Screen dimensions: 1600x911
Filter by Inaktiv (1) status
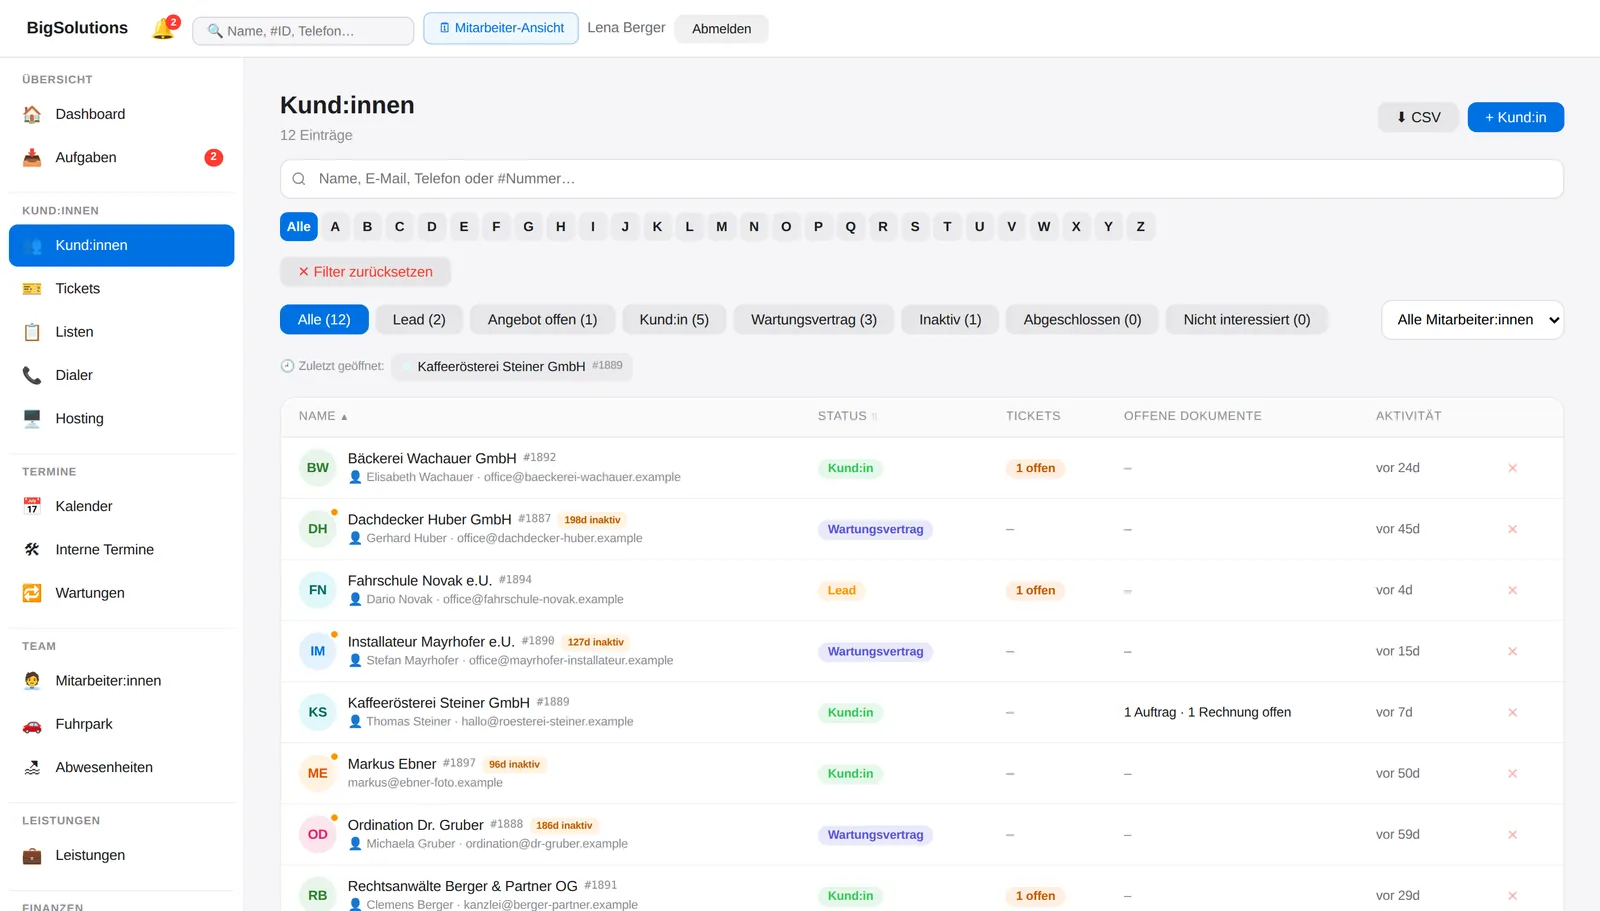(x=950, y=319)
